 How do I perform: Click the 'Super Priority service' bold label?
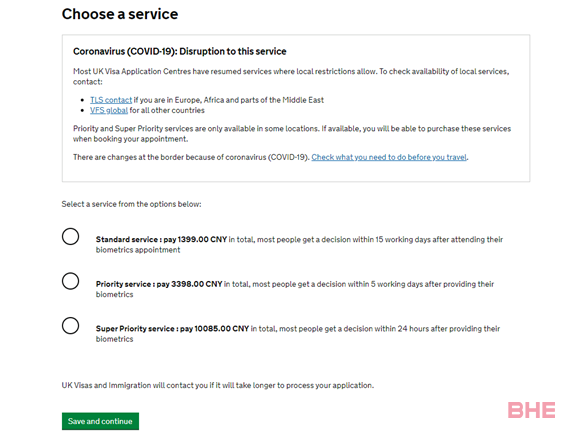tap(135, 329)
